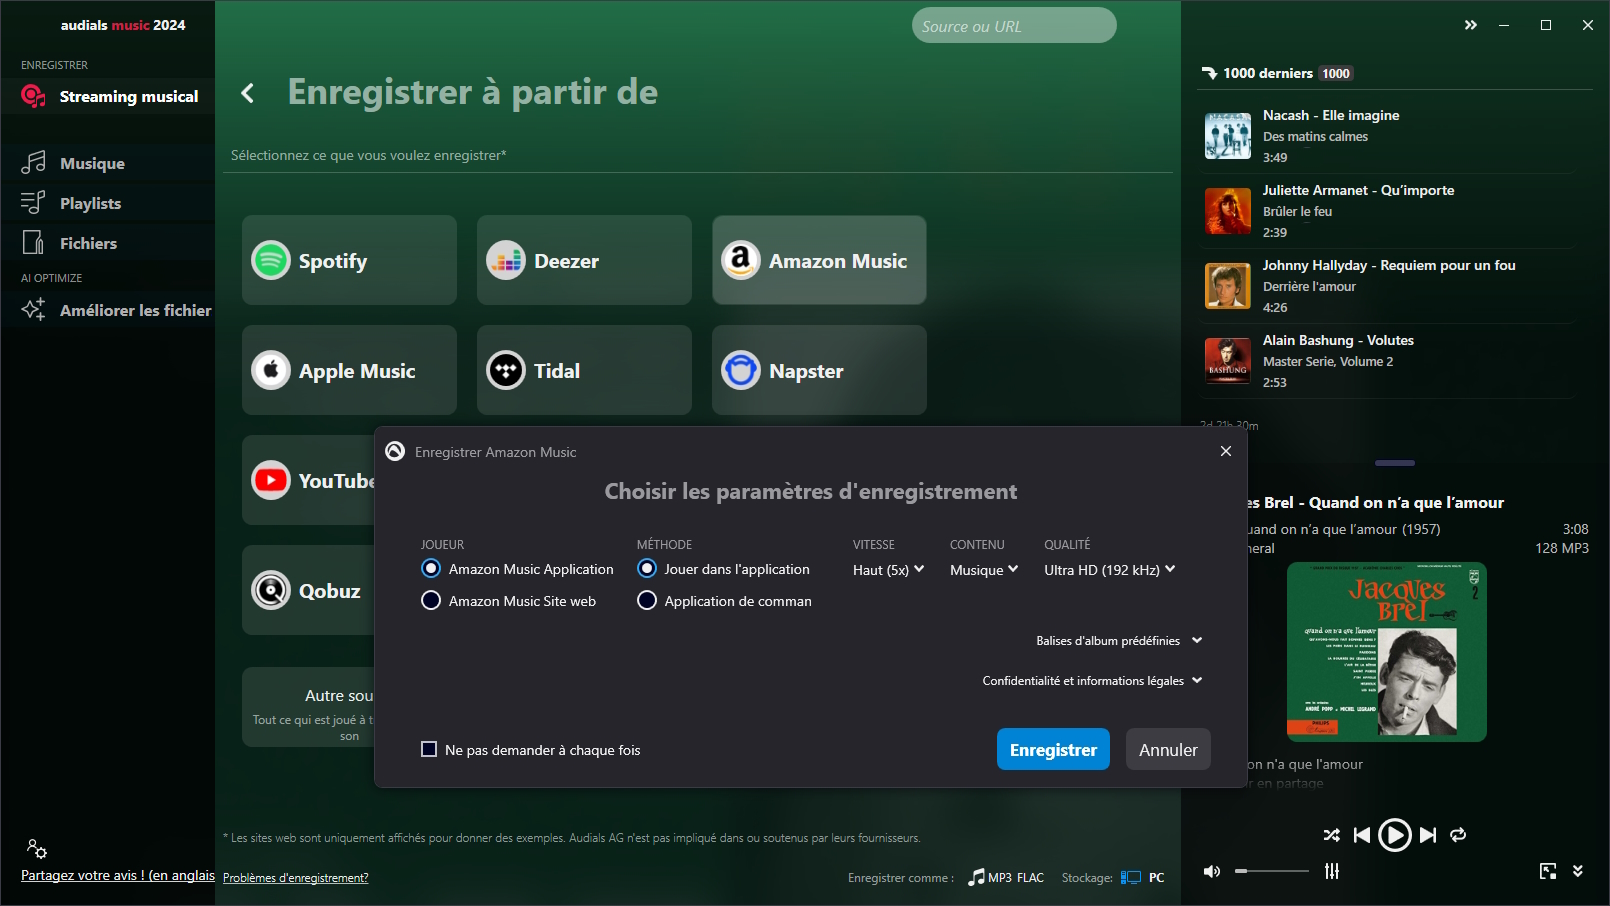Click the panel resize handle above Brel title
1610x906 pixels.
(1394, 463)
